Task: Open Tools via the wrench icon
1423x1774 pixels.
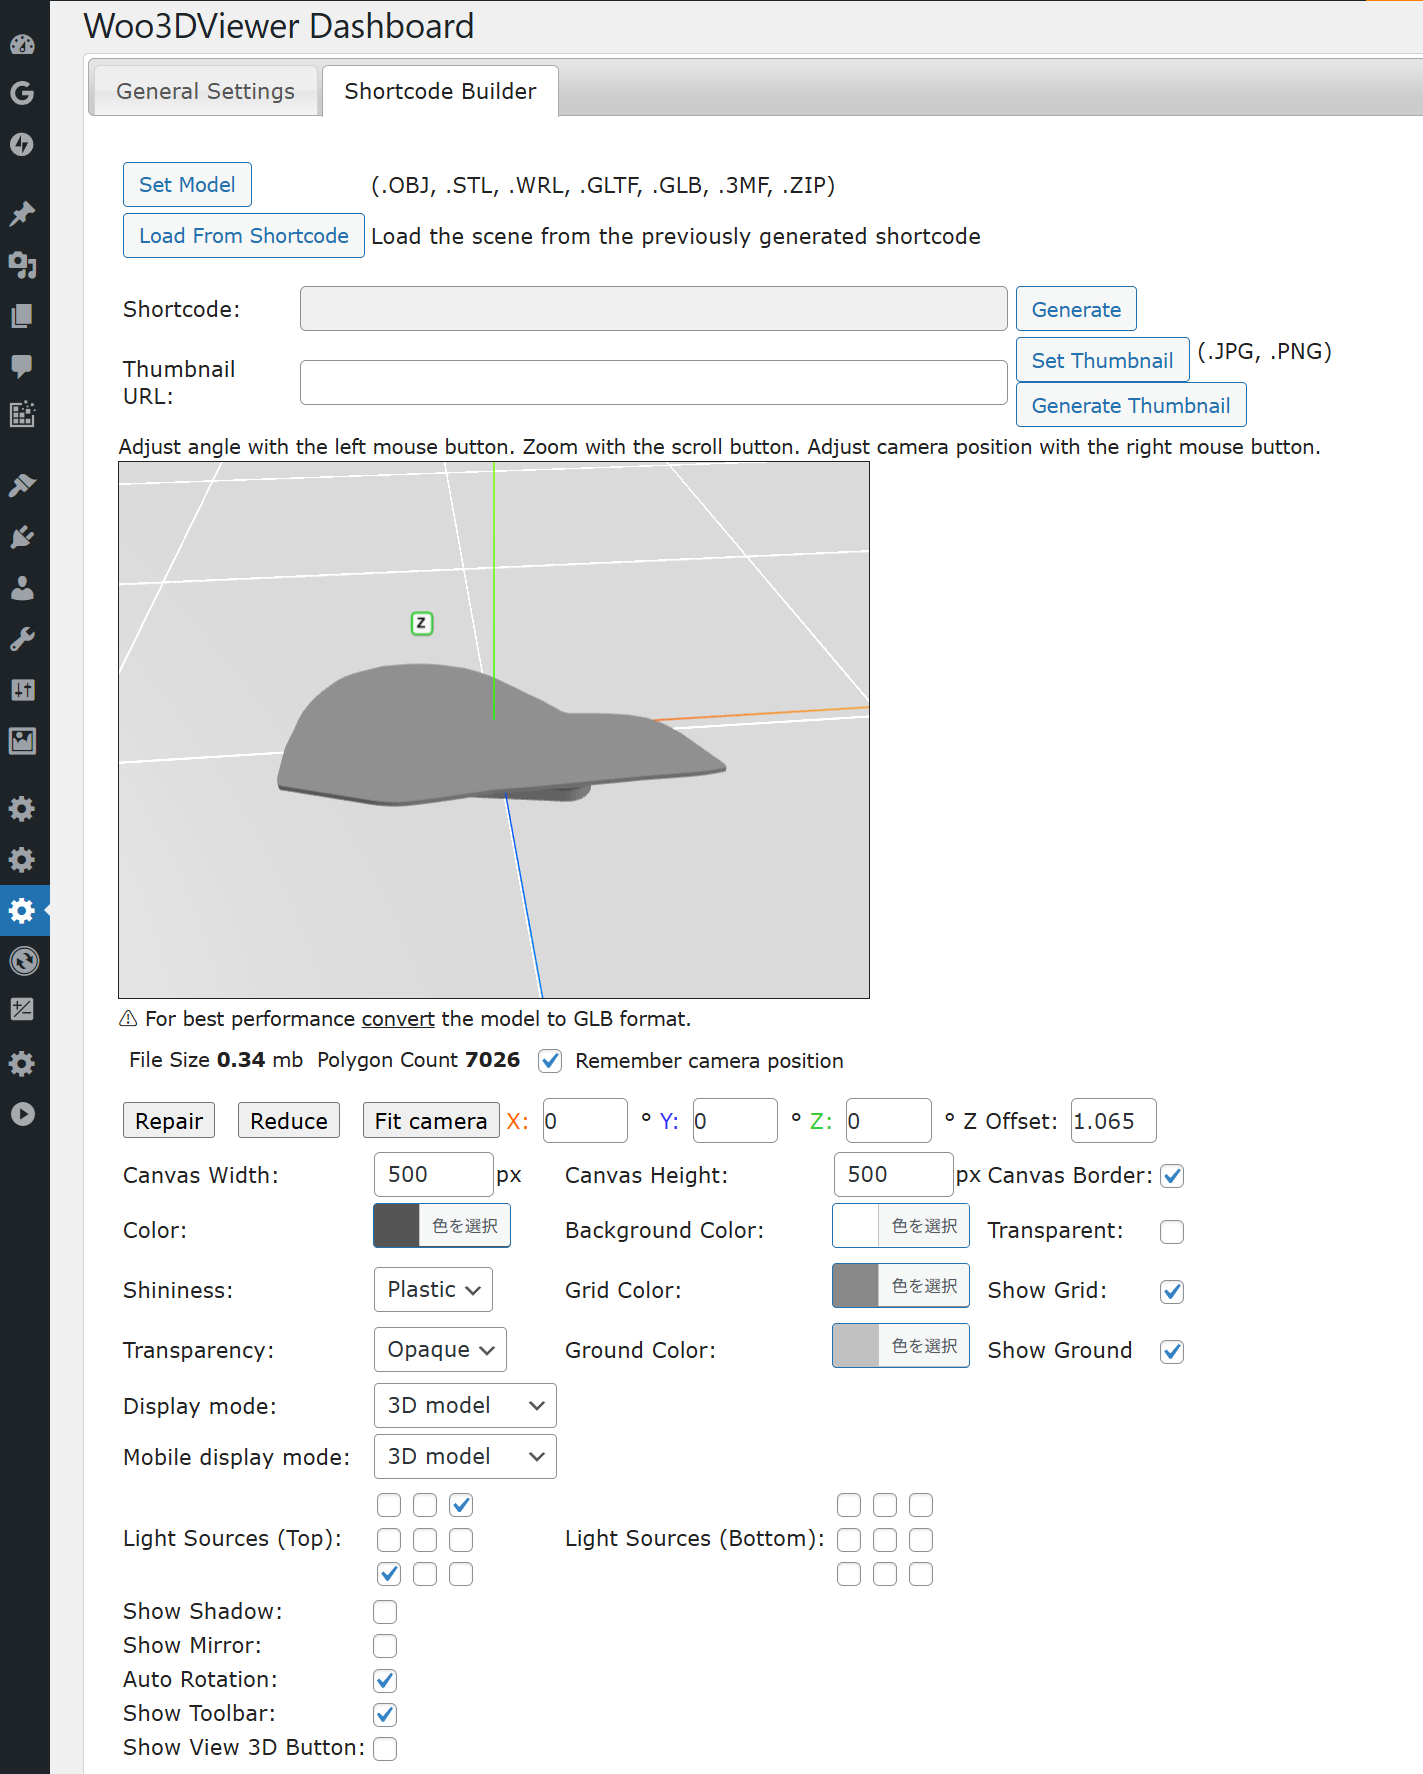Action: pos(22,639)
